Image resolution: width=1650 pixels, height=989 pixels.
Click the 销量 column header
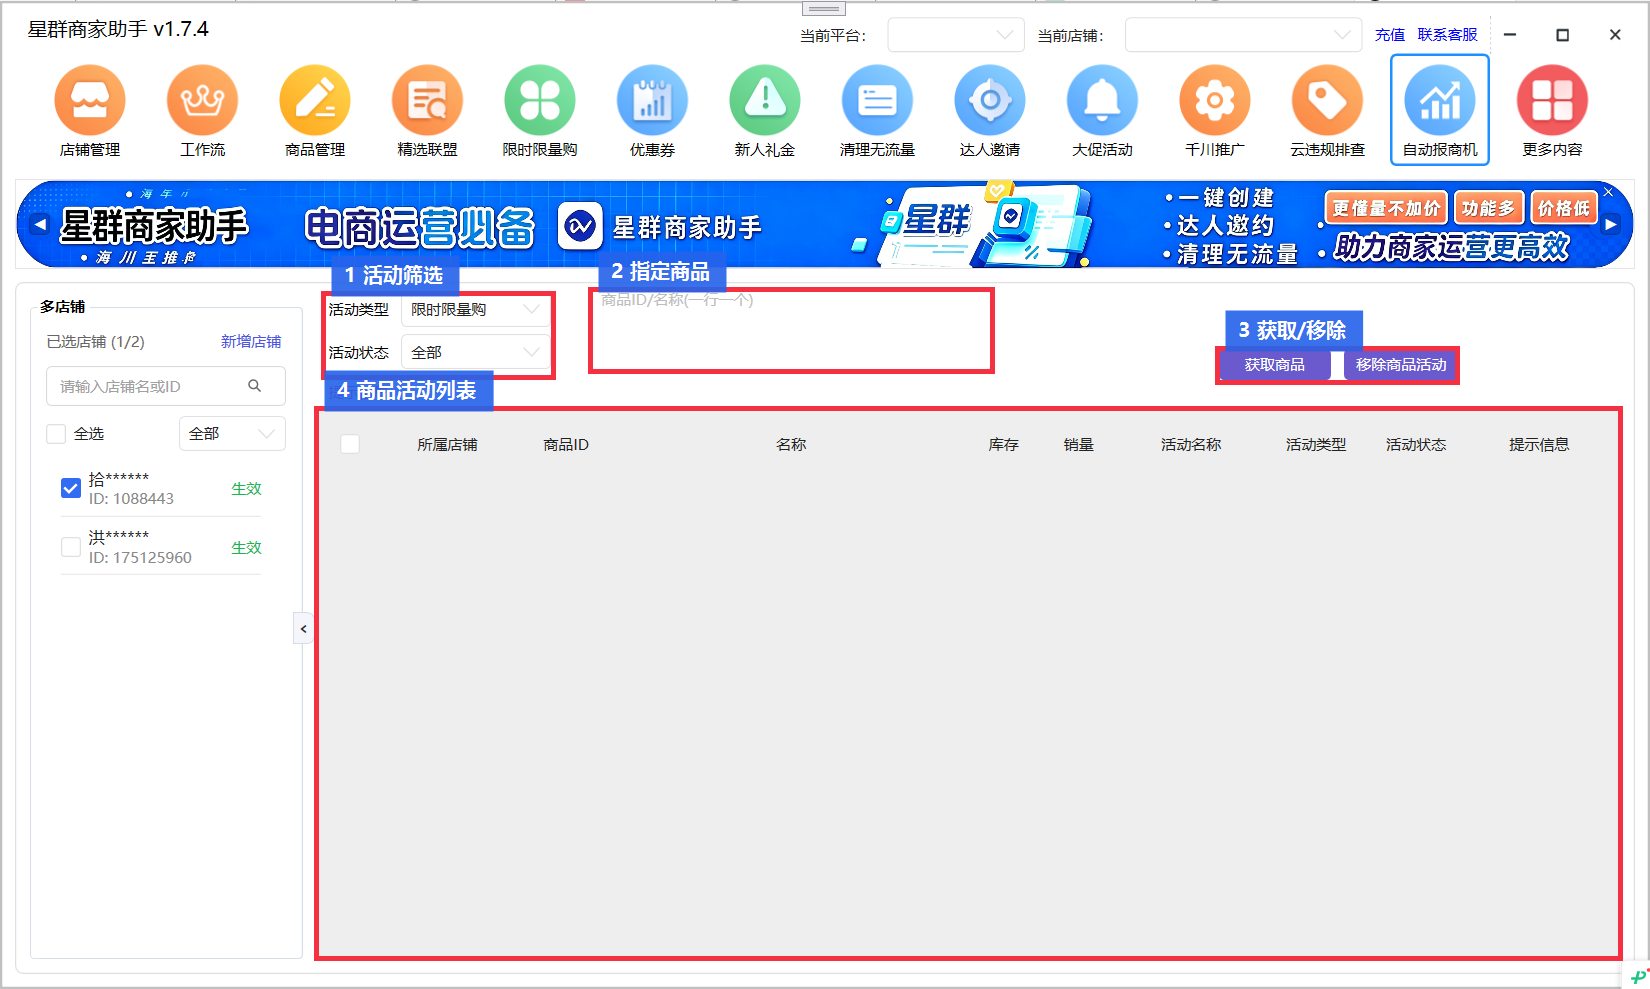click(1078, 445)
